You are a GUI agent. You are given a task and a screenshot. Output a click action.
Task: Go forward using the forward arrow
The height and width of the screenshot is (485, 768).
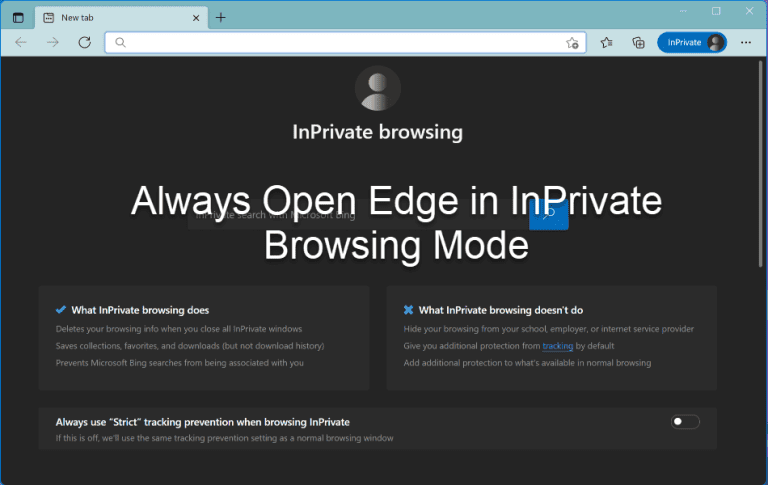[x=52, y=43]
